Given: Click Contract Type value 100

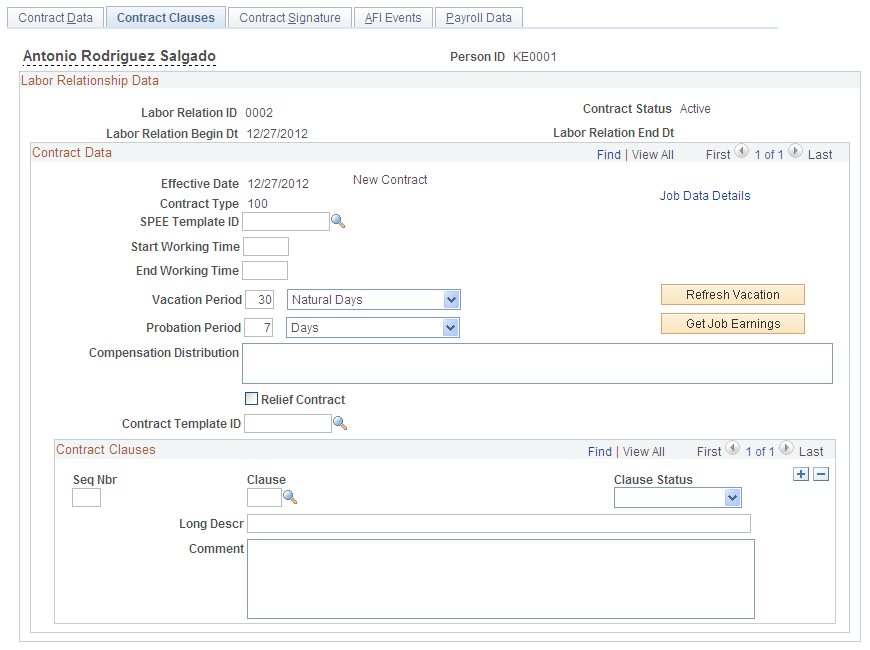Looking at the screenshot, I should pos(257,204).
